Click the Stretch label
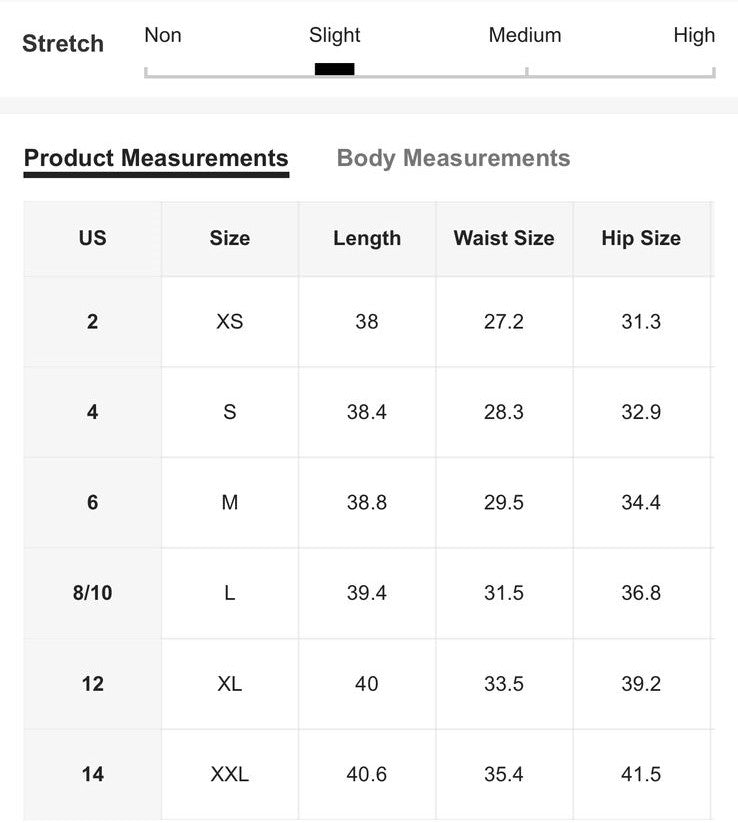Screen dimensions: 738x823 [62, 43]
